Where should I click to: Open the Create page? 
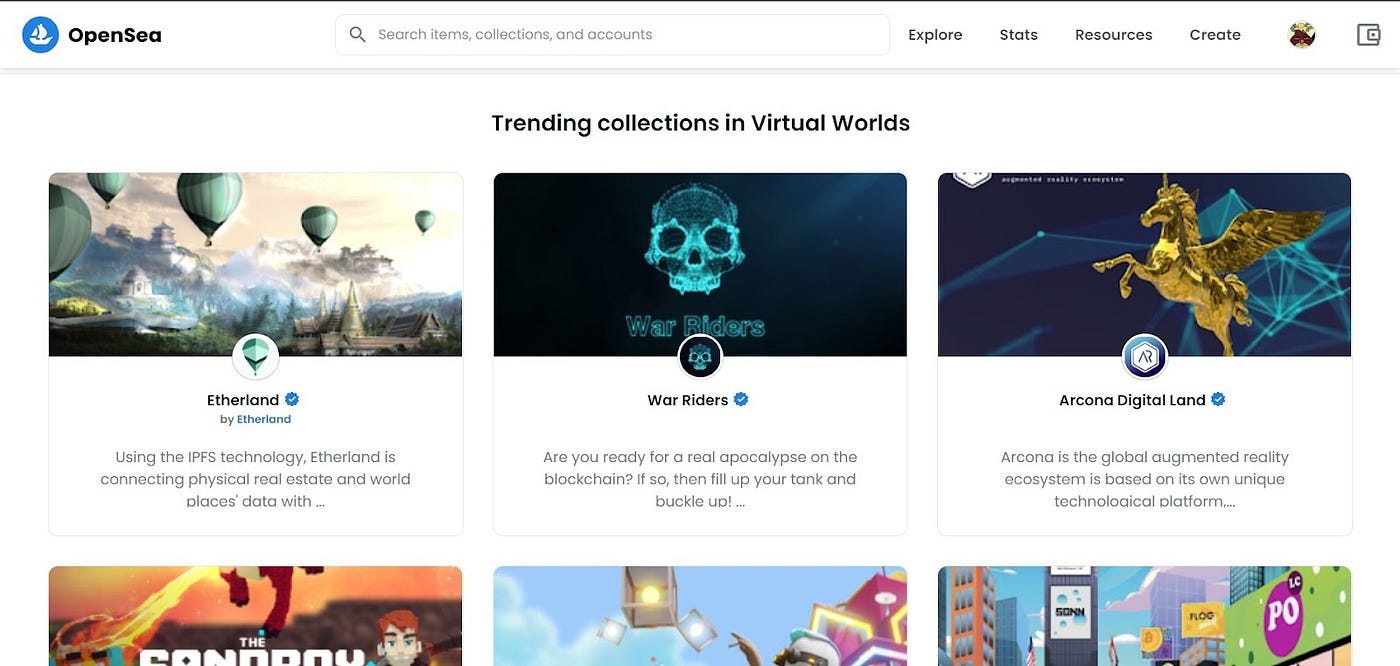(1215, 35)
